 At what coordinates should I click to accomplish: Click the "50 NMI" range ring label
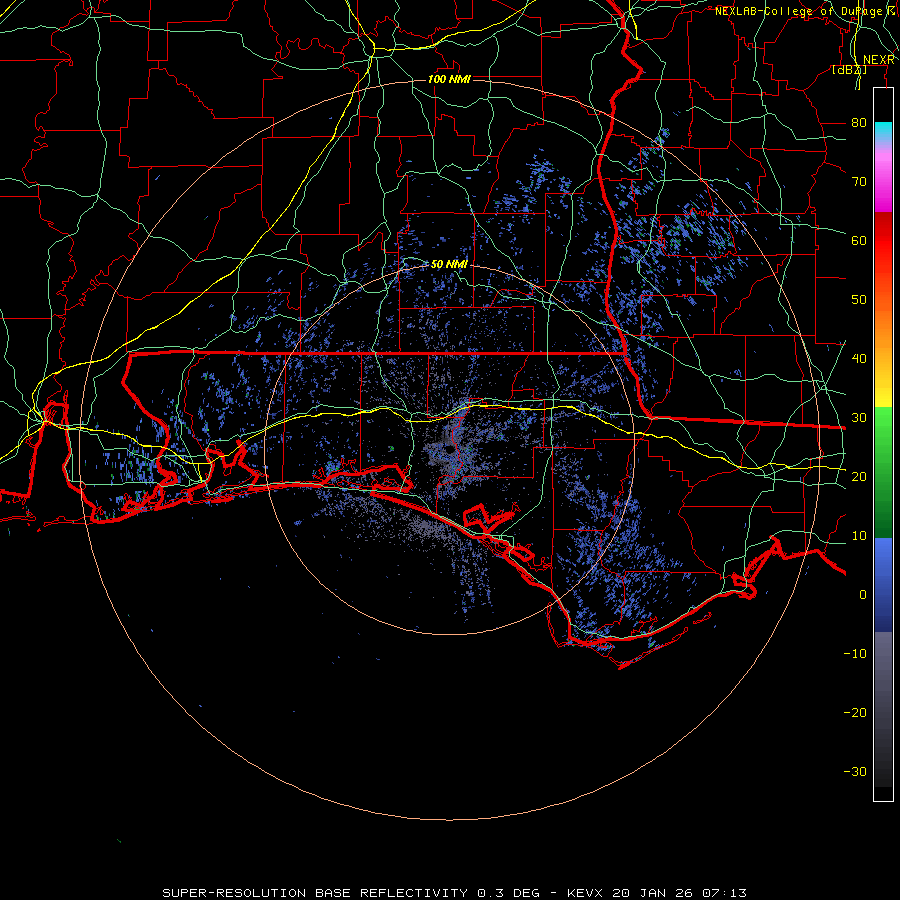(449, 264)
